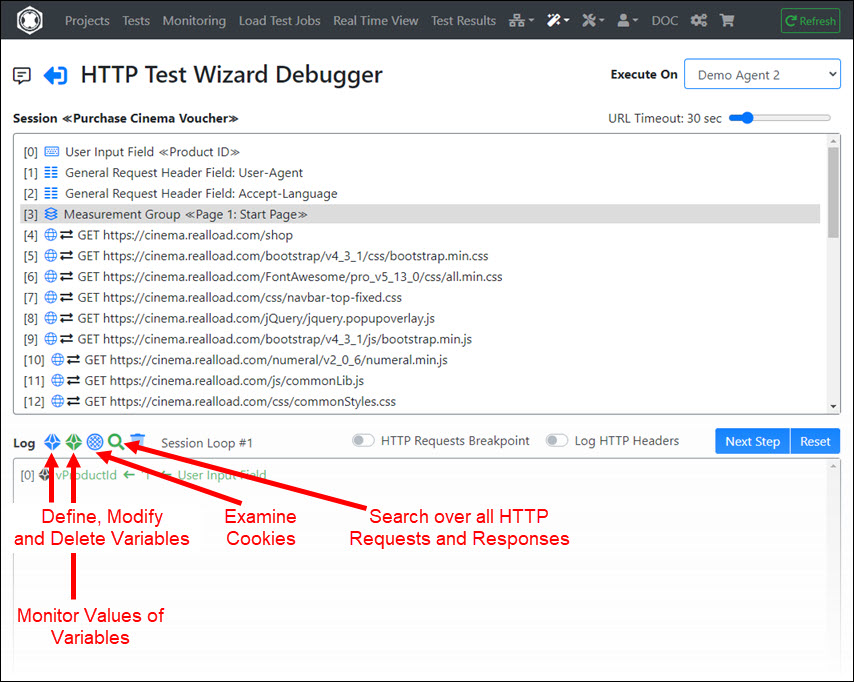Click globe icon of /shop request row
The width and height of the screenshot is (854, 682).
pos(51,235)
